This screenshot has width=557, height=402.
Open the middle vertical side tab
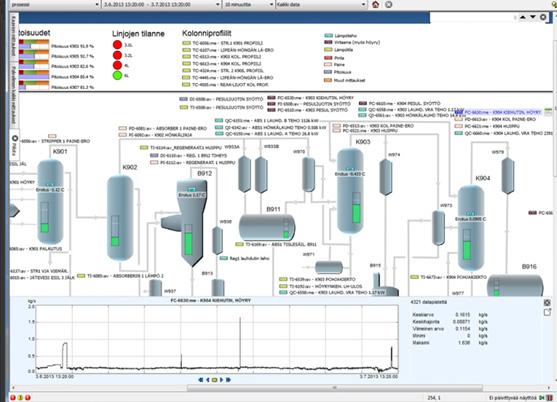(14, 95)
